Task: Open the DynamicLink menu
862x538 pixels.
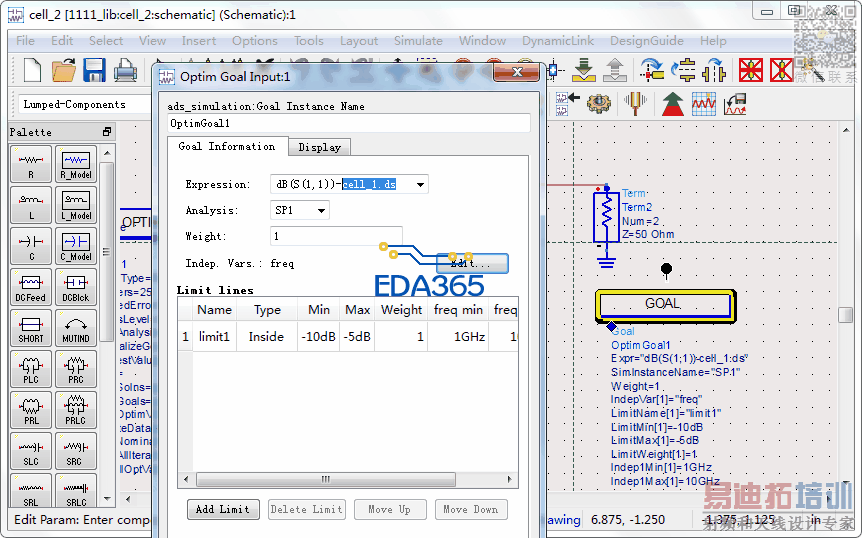Action: [558, 41]
